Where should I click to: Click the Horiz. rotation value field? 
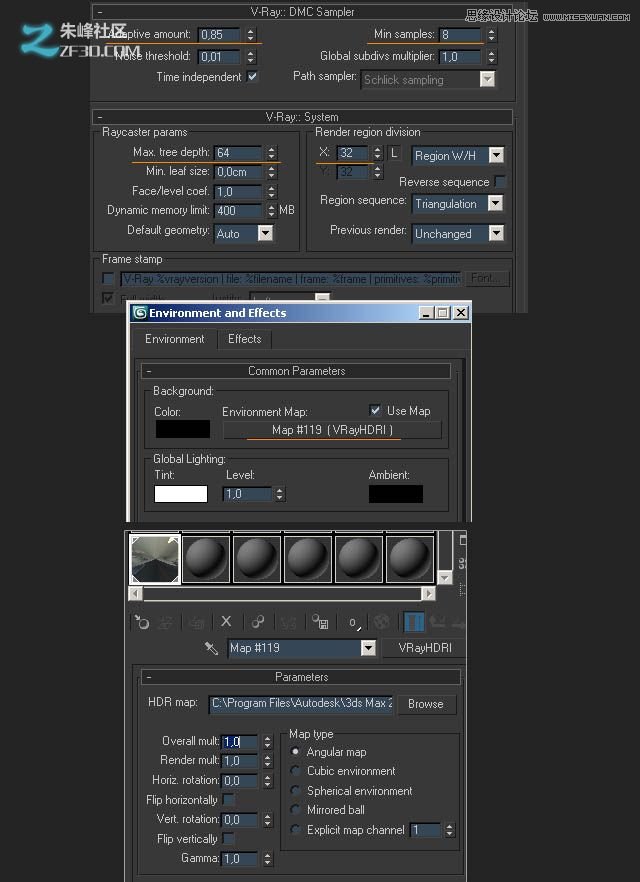click(x=240, y=780)
